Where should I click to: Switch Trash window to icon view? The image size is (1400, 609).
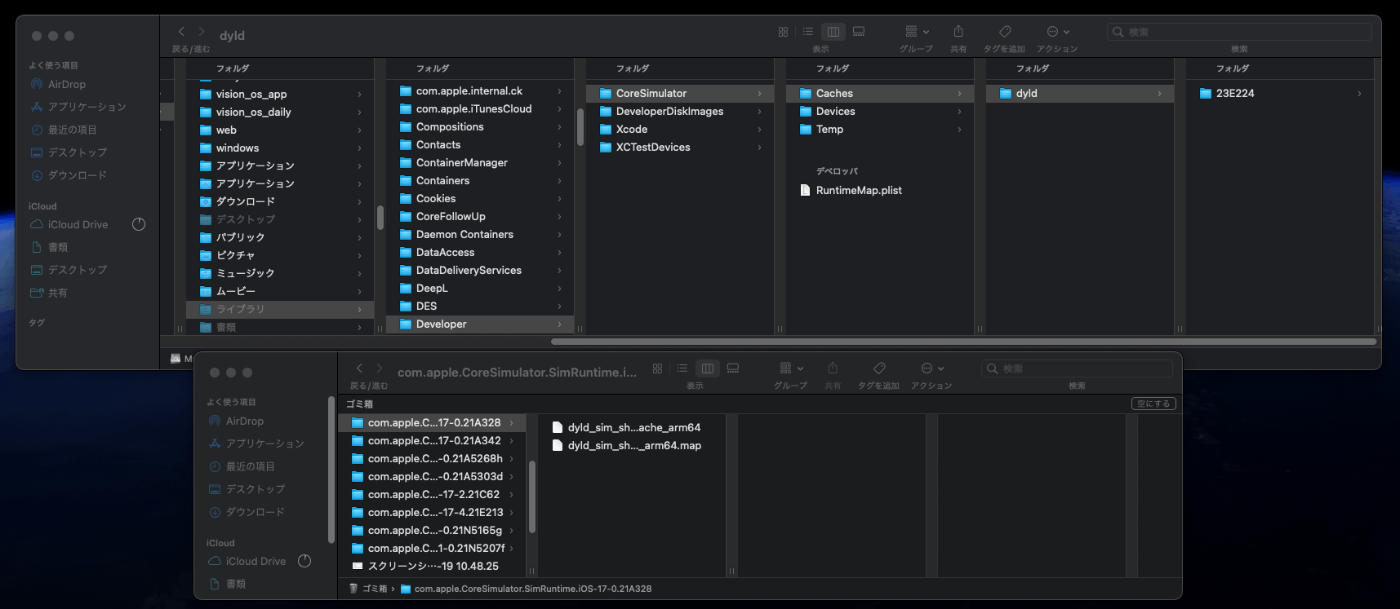coord(657,369)
